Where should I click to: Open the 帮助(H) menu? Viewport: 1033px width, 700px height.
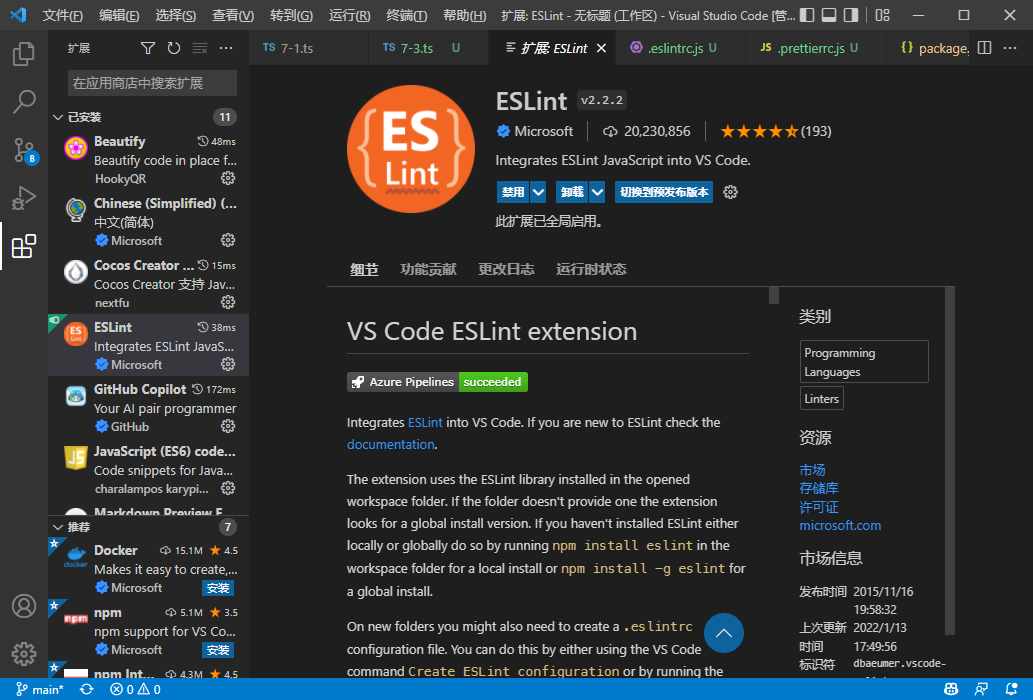pos(464,15)
